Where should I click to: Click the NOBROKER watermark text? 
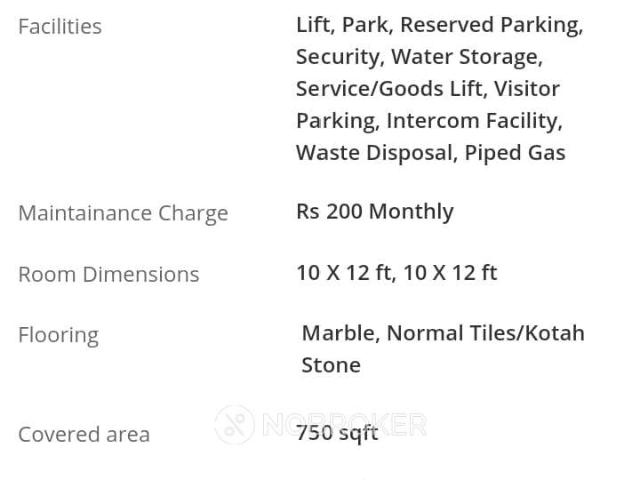click(x=344, y=425)
